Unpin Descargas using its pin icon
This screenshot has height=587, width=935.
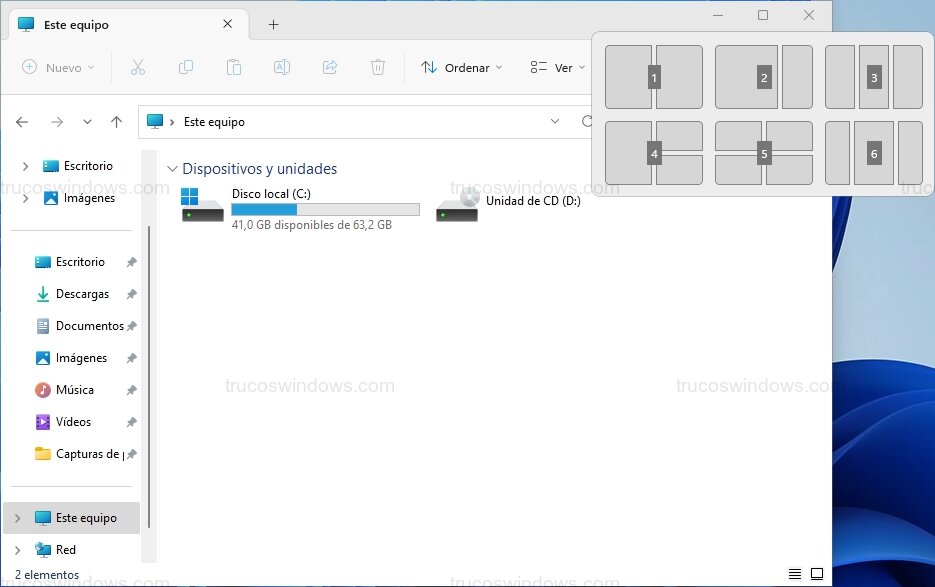click(131, 293)
